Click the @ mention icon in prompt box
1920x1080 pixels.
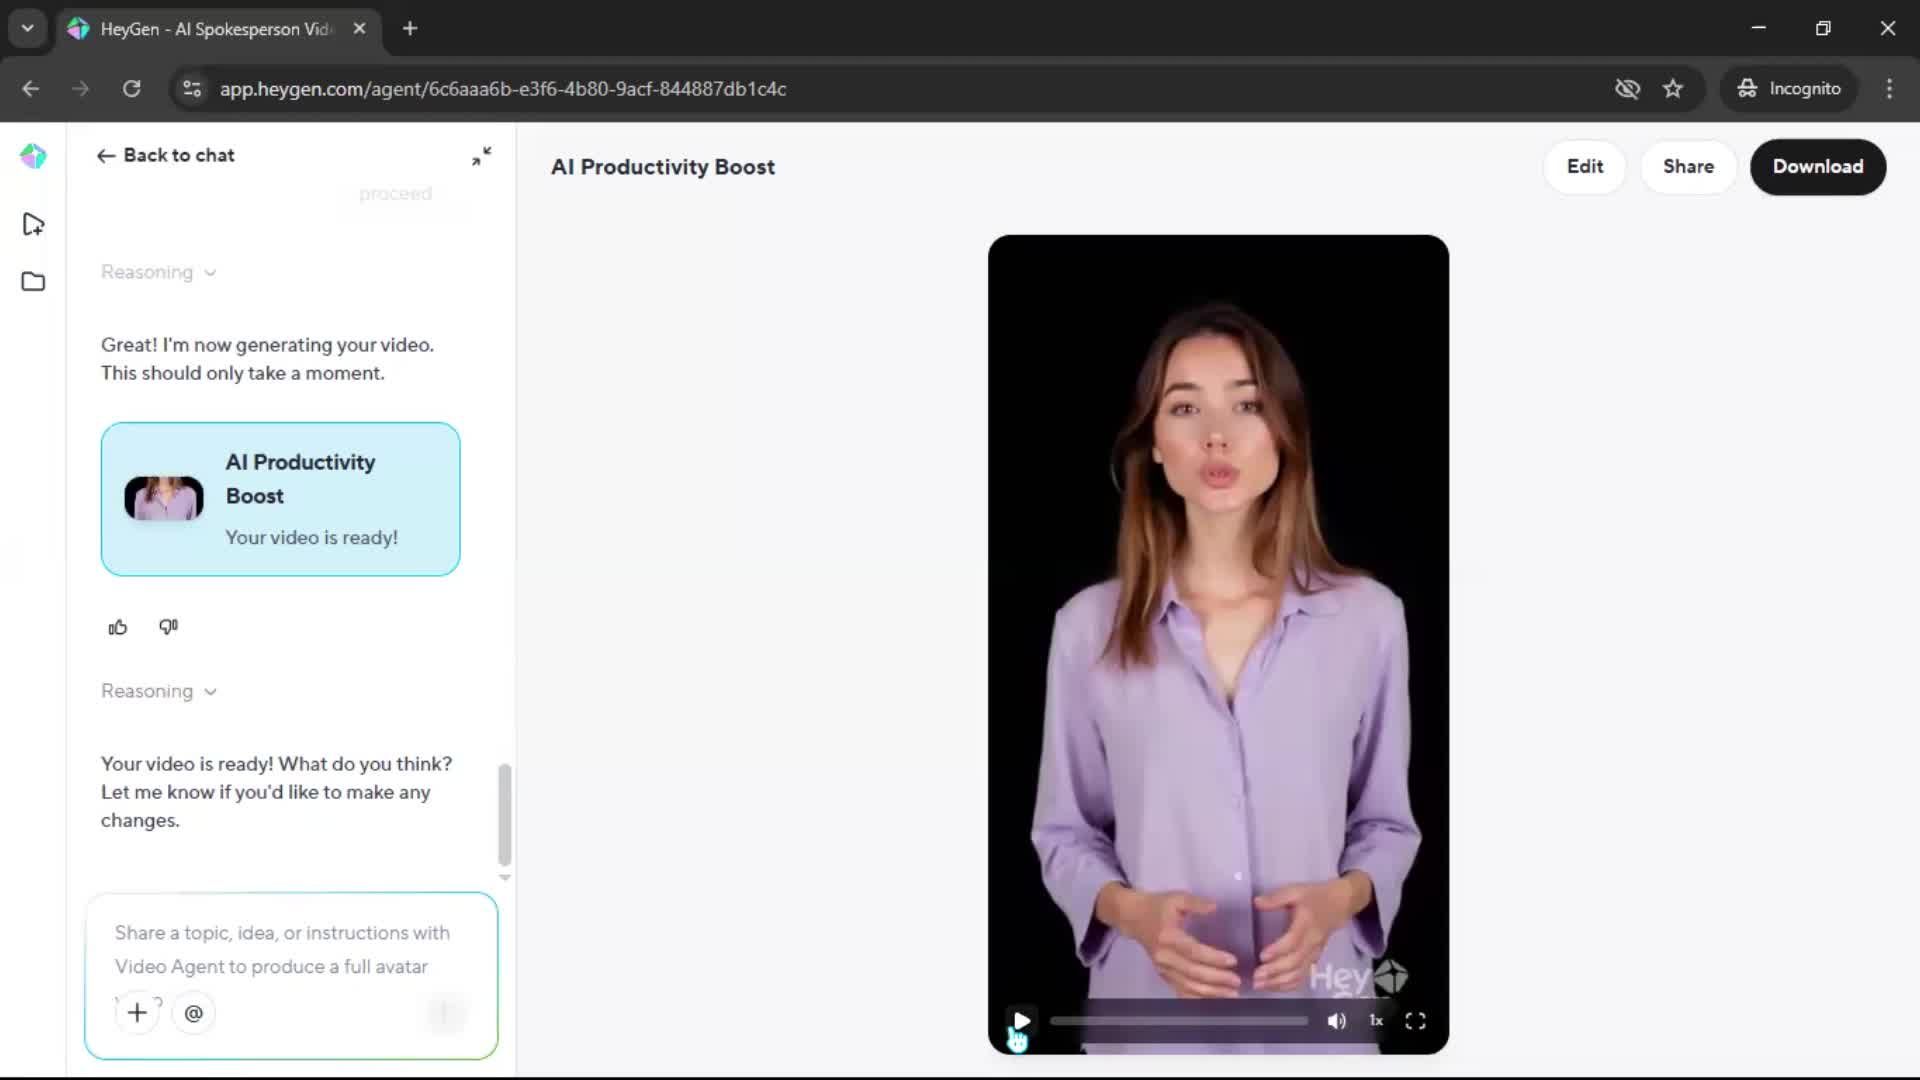point(194,1013)
